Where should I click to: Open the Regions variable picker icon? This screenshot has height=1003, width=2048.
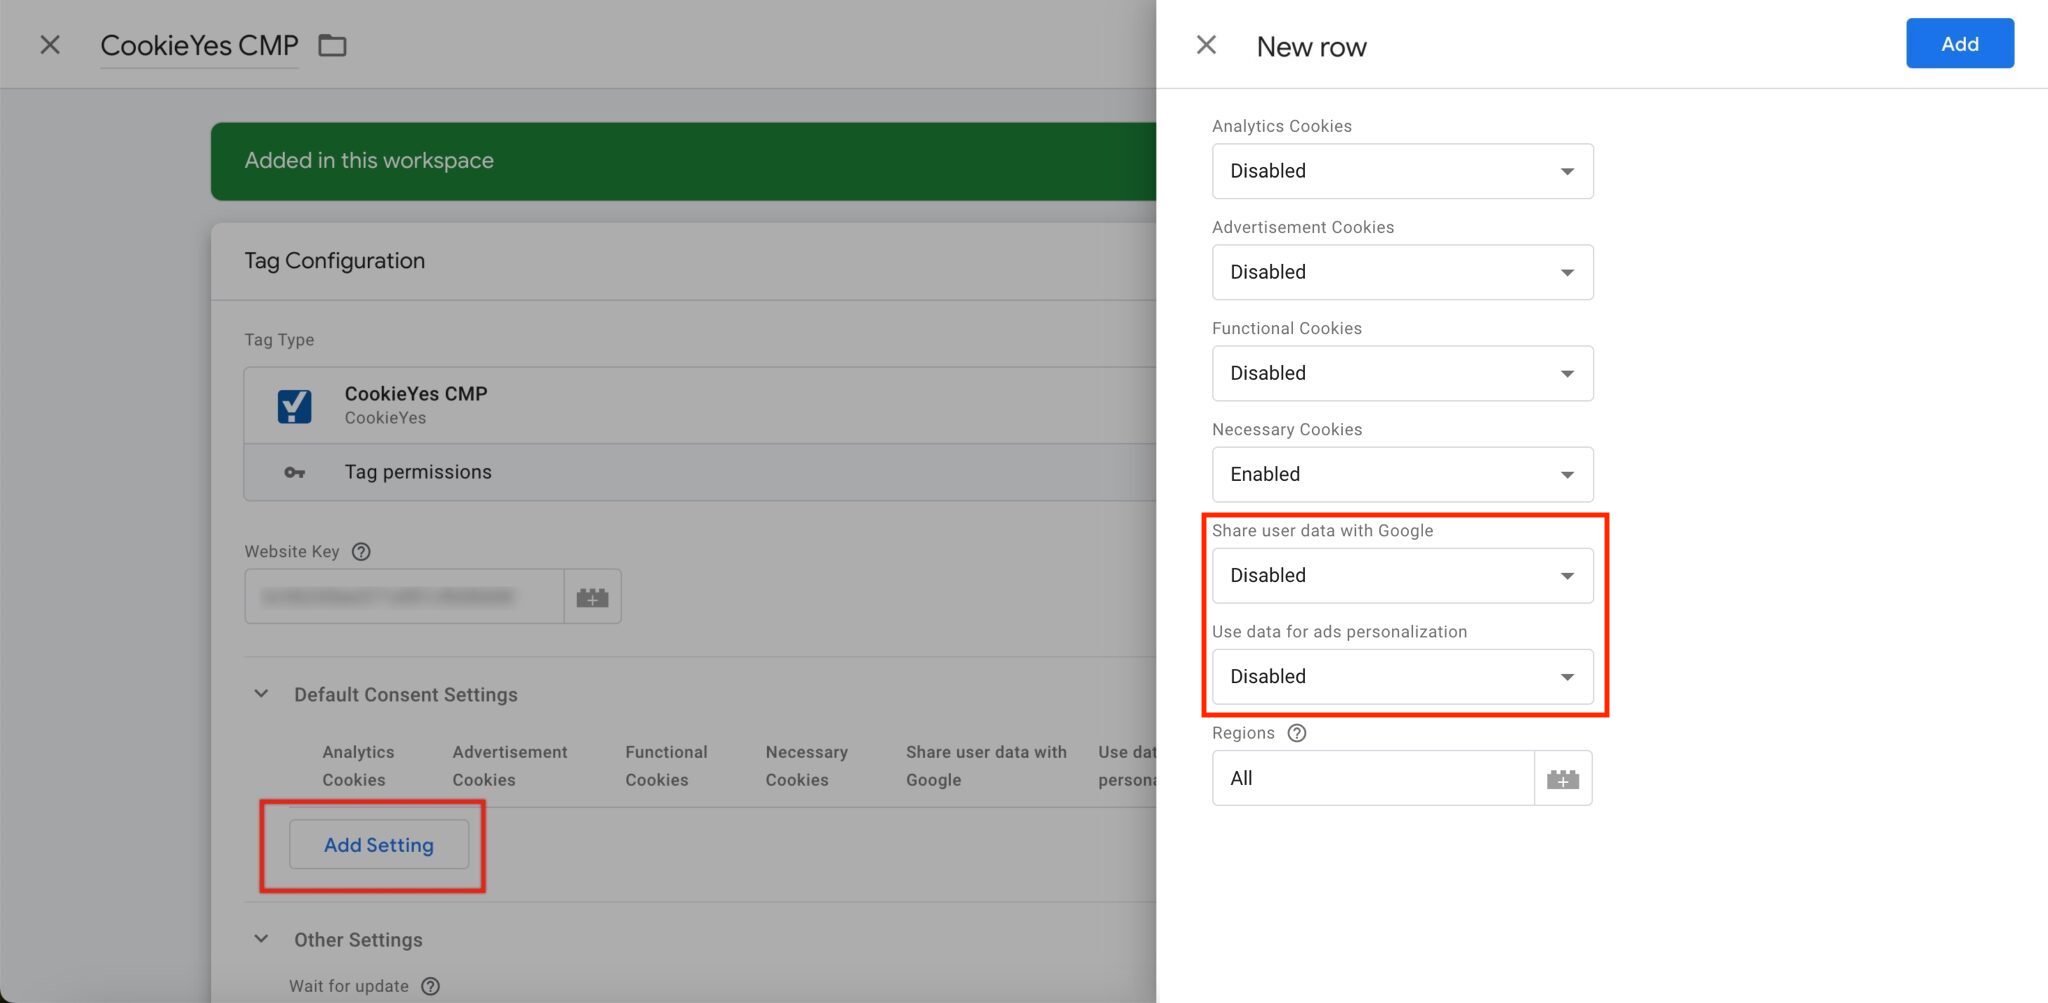point(1562,778)
